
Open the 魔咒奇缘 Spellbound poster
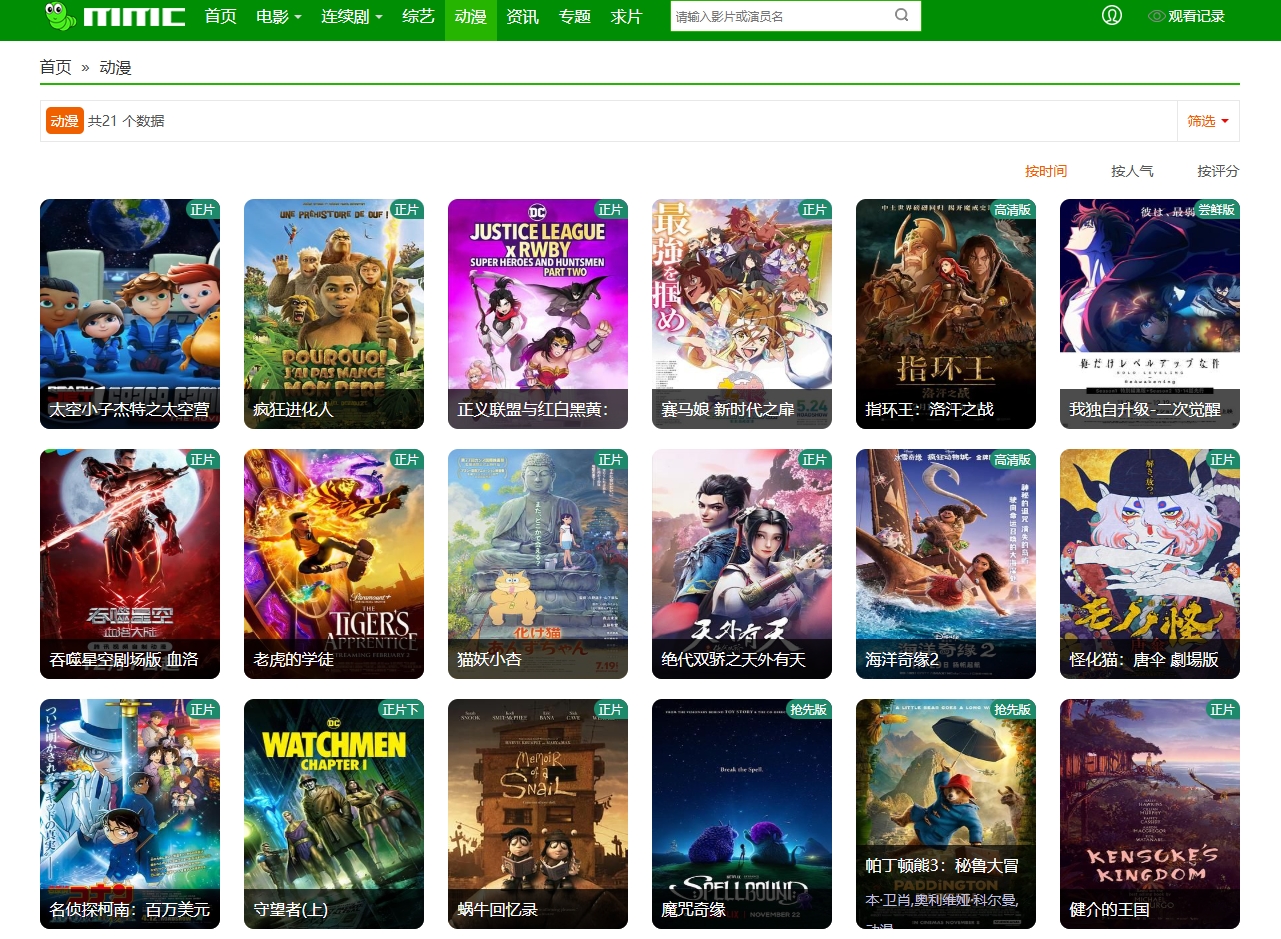pyautogui.click(x=742, y=814)
